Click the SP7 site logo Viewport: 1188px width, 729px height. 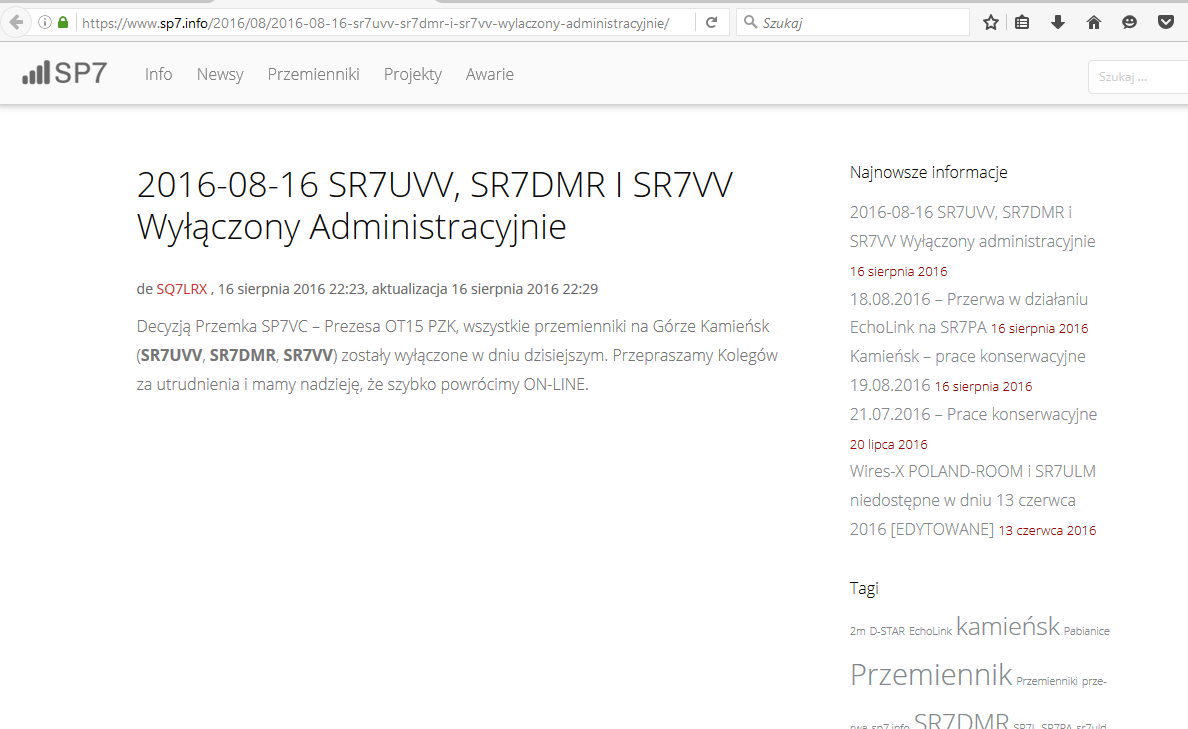65,73
